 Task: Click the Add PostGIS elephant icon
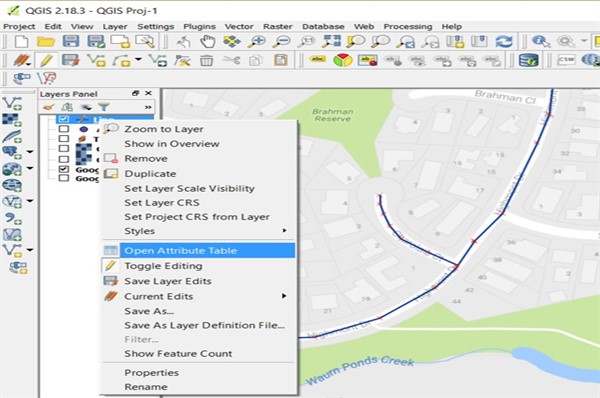12,153
